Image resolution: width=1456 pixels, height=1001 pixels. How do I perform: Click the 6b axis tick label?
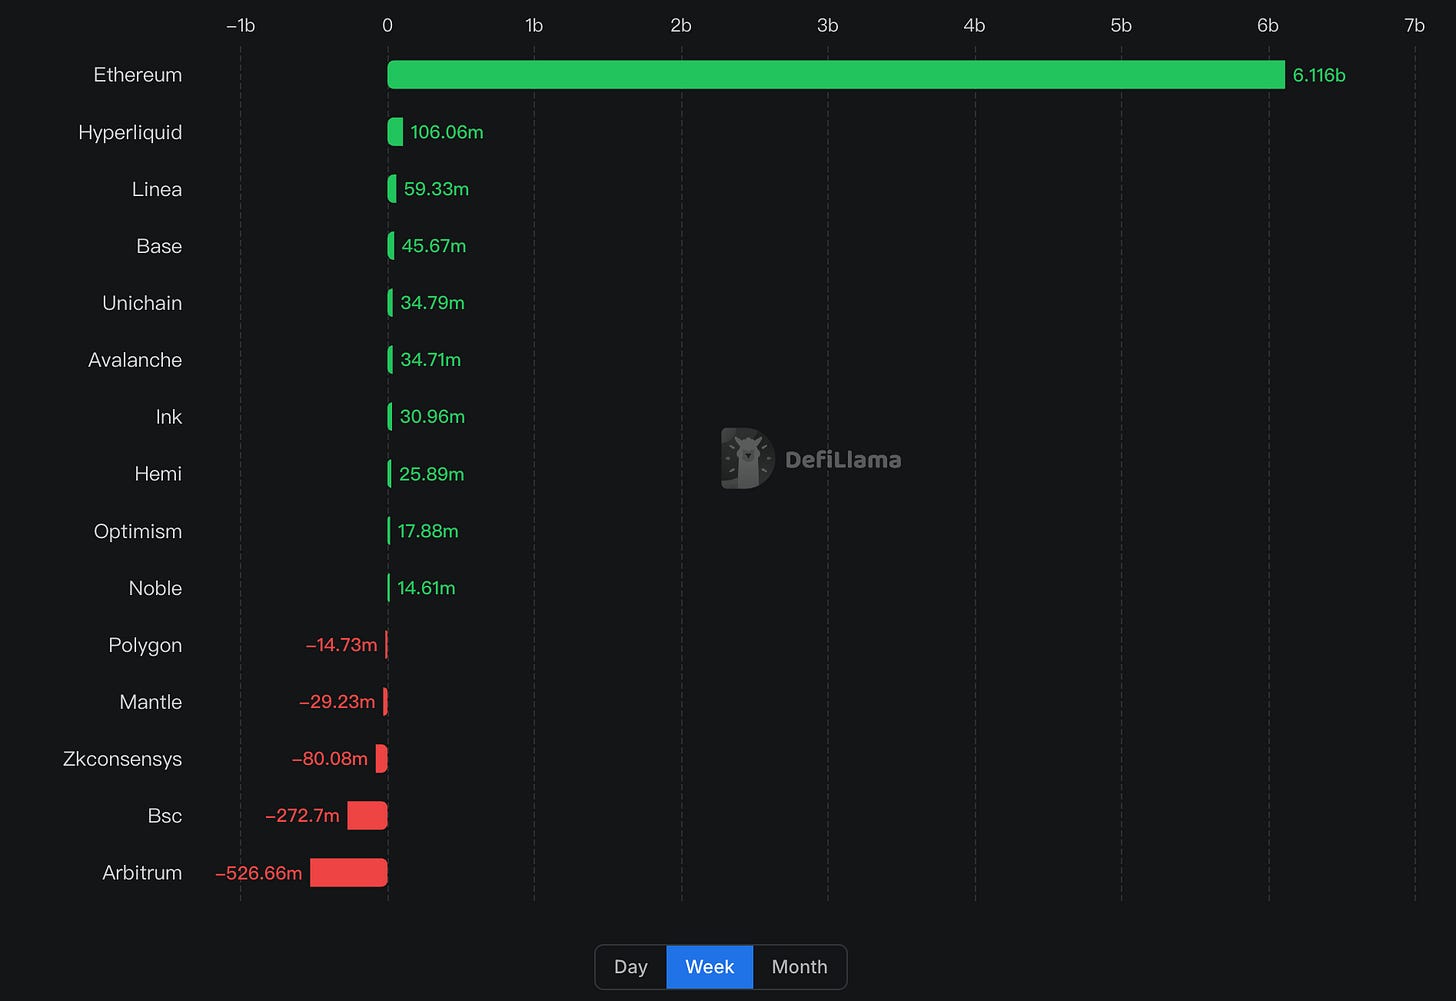click(1268, 26)
